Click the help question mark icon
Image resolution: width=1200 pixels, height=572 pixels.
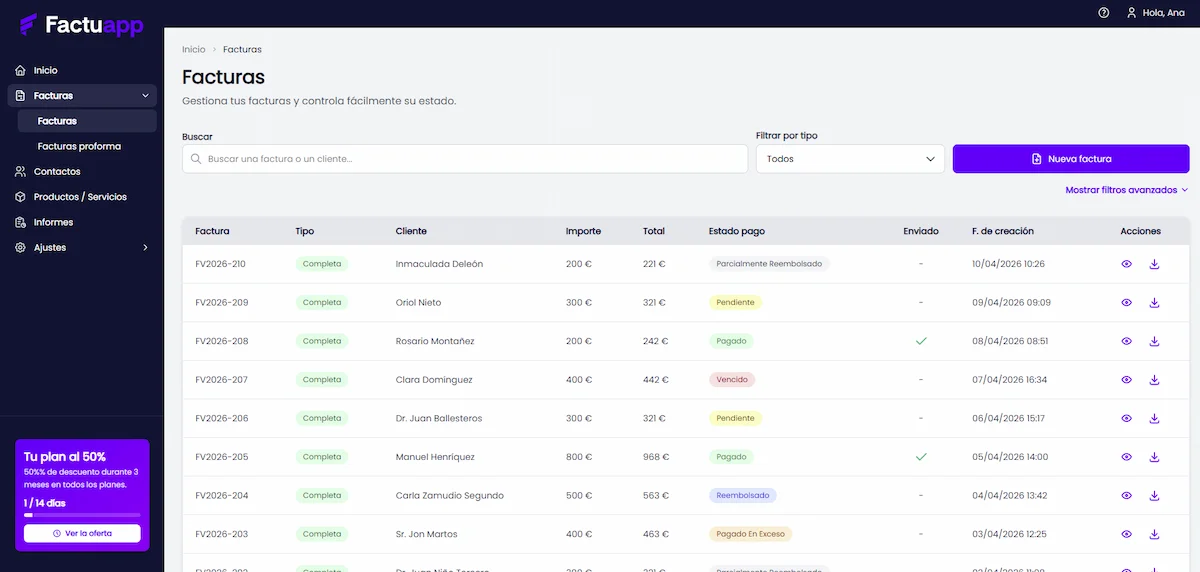point(1104,13)
